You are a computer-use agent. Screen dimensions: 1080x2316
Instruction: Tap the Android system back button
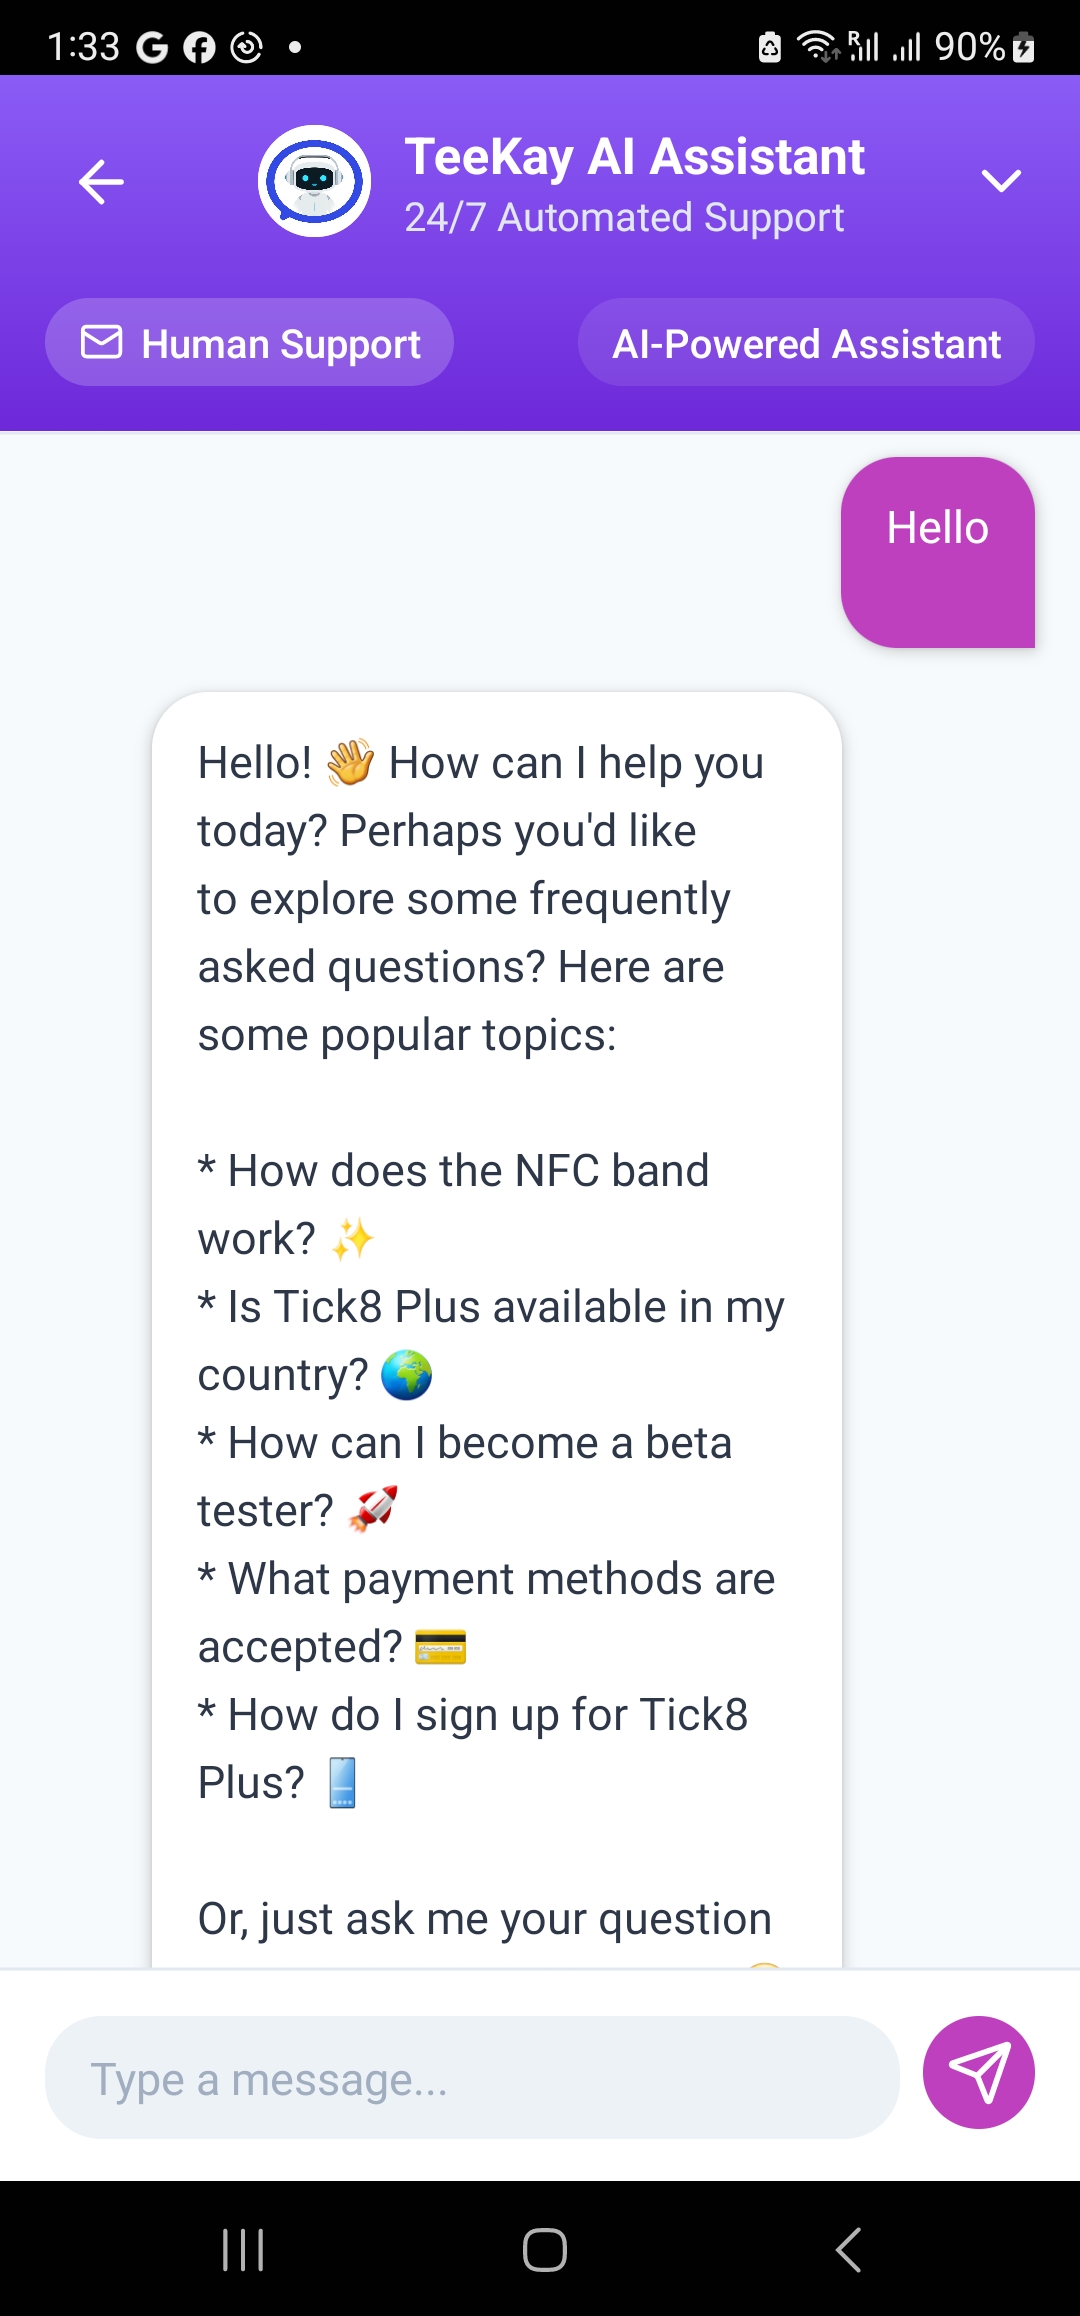[848, 2250]
